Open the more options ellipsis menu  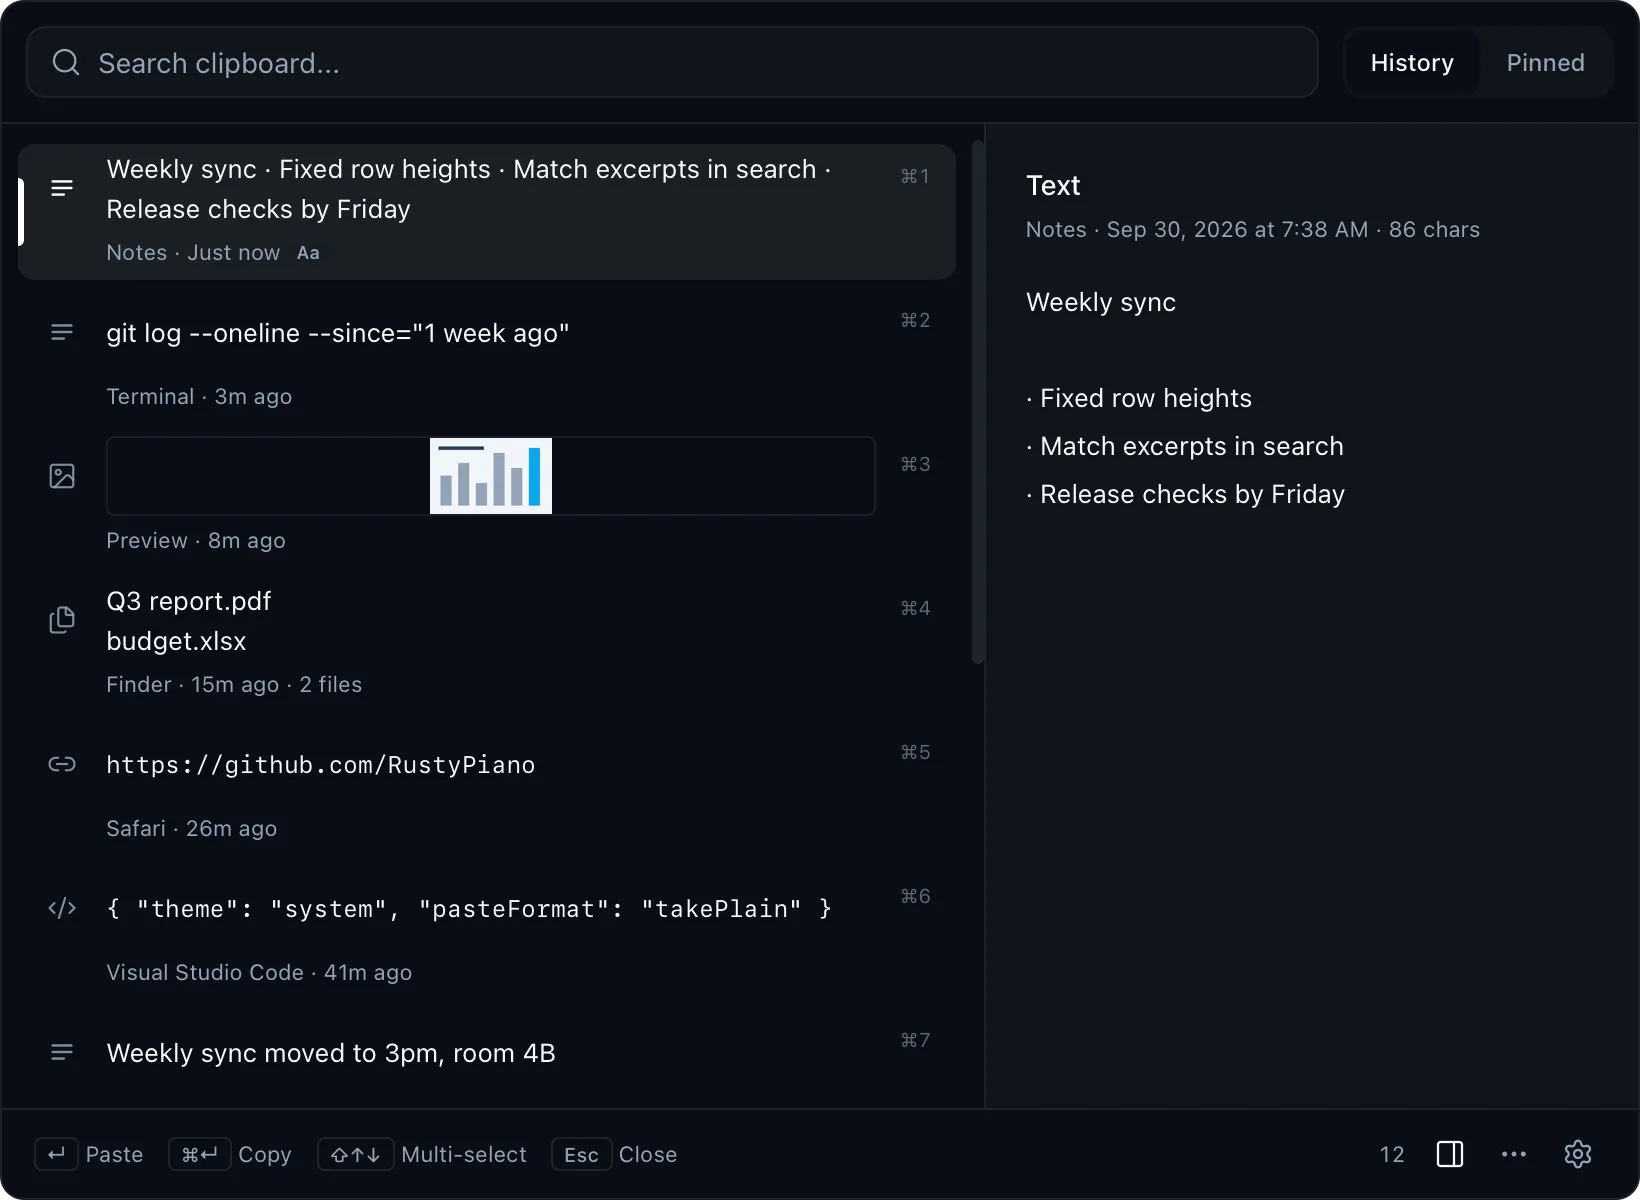click(1514, 1154)
